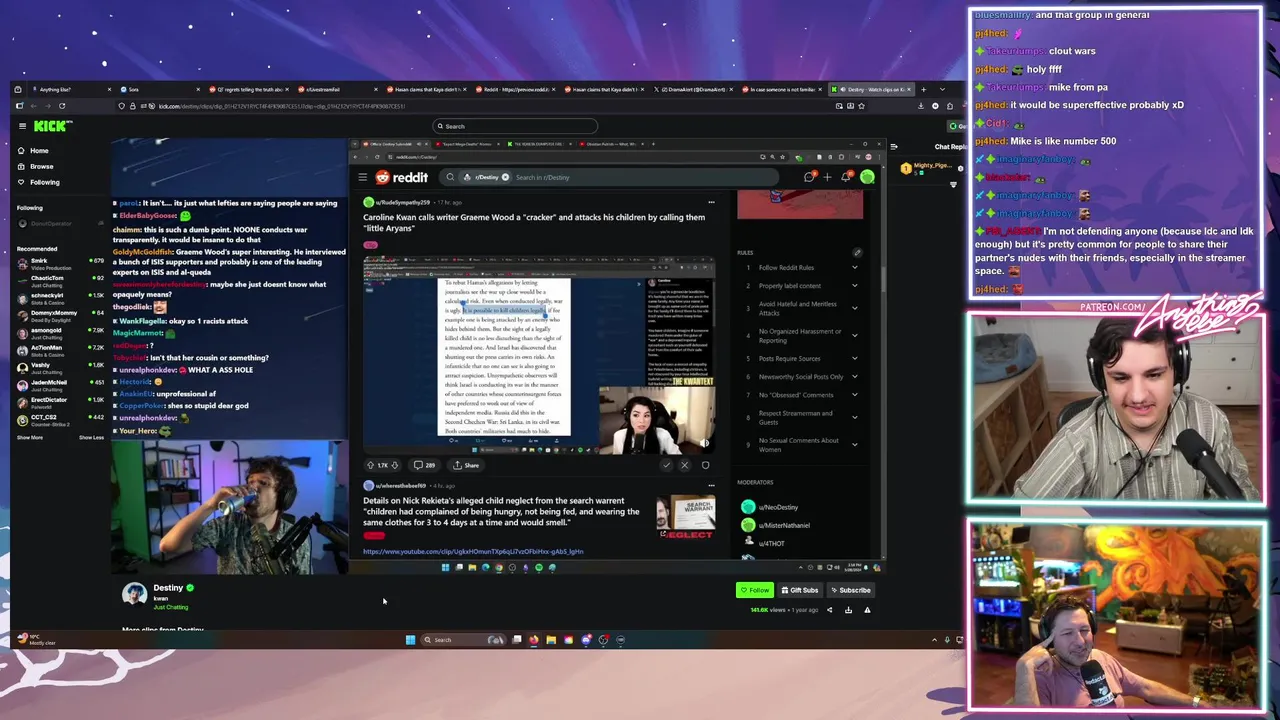The image size is (1280, 720).
Task: Click Show Less under Recommended
Action: [91, 437]
